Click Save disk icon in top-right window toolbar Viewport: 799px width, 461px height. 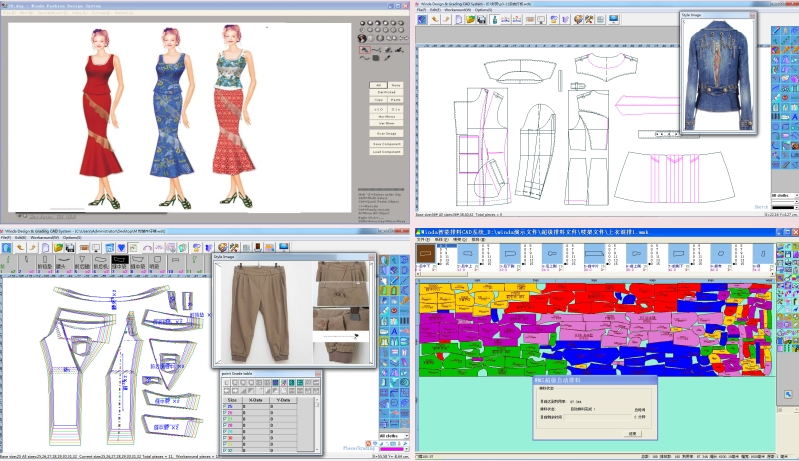pos(482,19)
